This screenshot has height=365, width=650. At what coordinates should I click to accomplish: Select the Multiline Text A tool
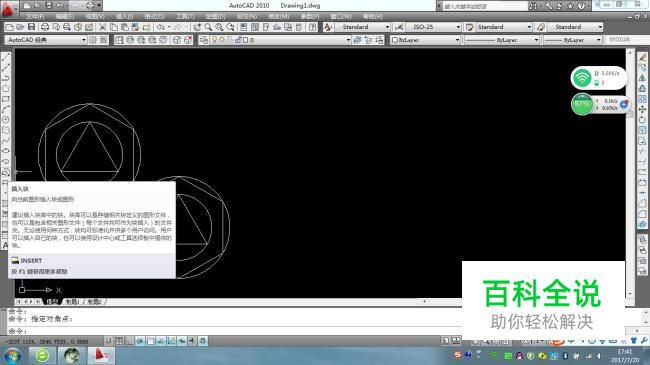[x=5, y=245]
